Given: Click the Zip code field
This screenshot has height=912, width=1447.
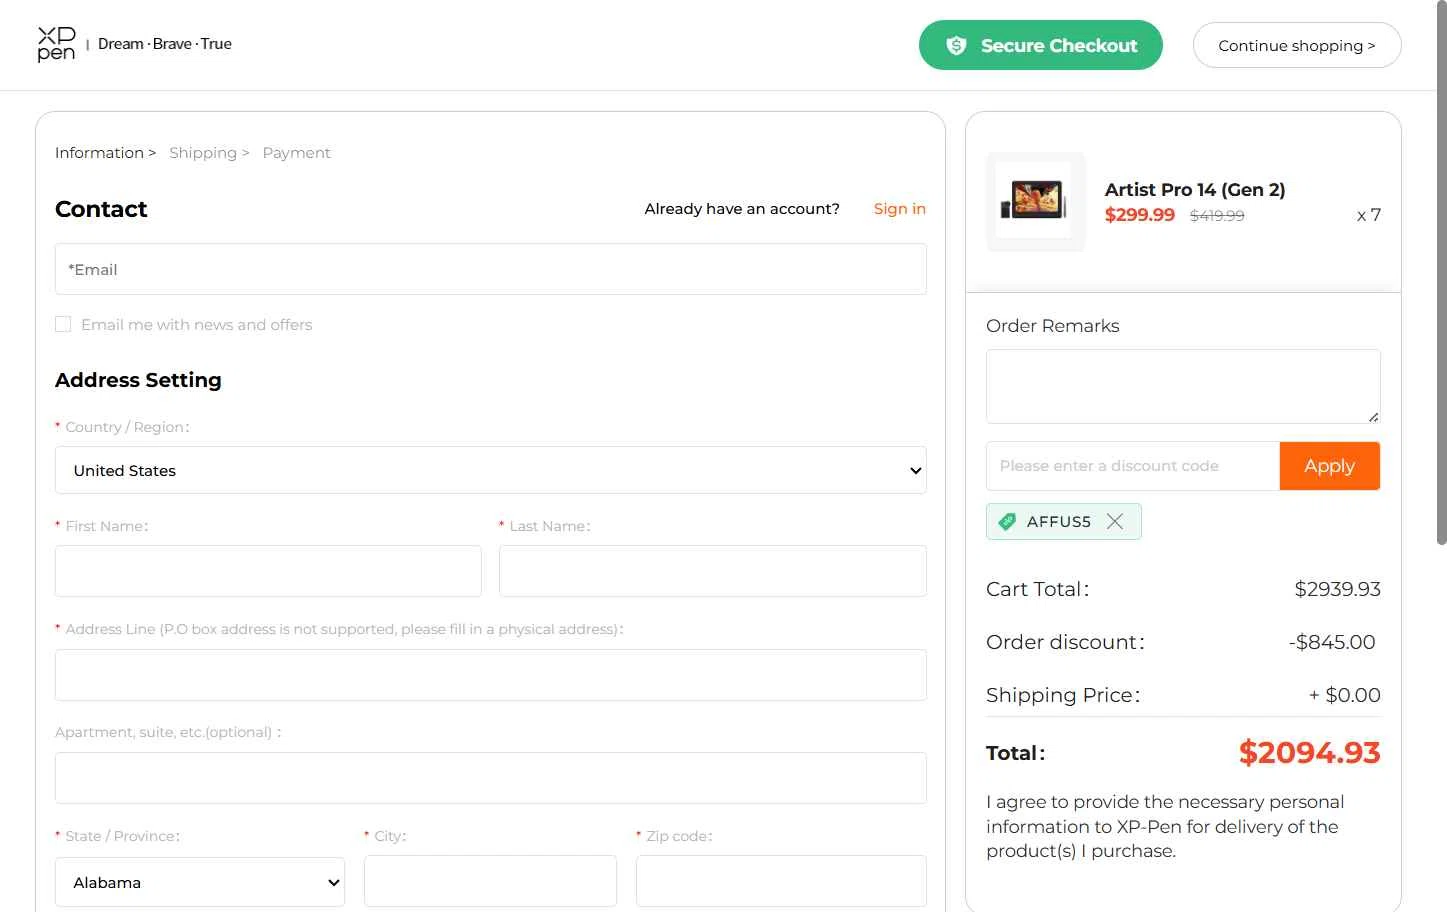Looking at the screenshot, I should 781,881.
